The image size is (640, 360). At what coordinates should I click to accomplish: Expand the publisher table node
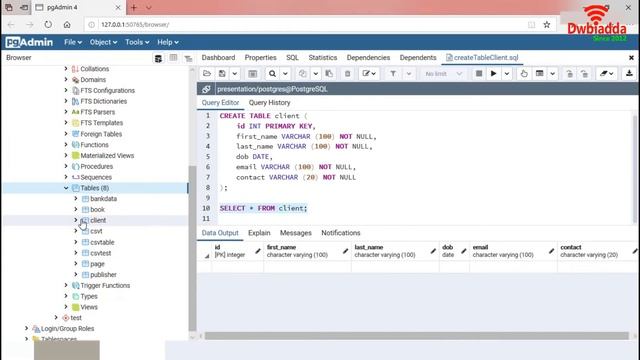pyautogui.click(x=76, y=274)
